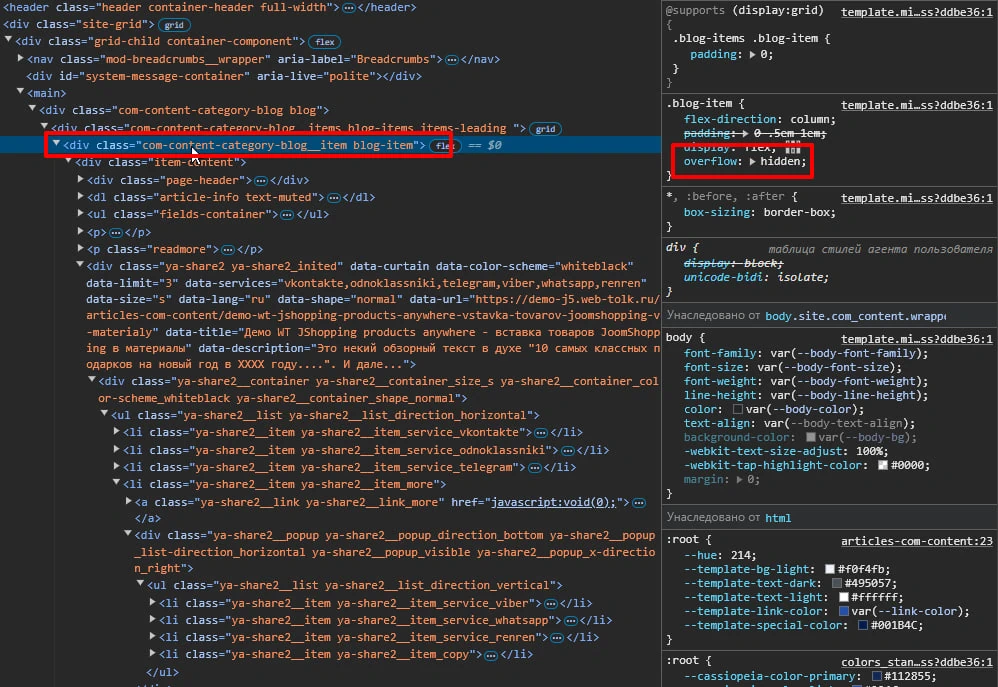Click the articles-com-content:23 source link
The width and height of the screenshot is (998, 687).
(x=916, y=541)
